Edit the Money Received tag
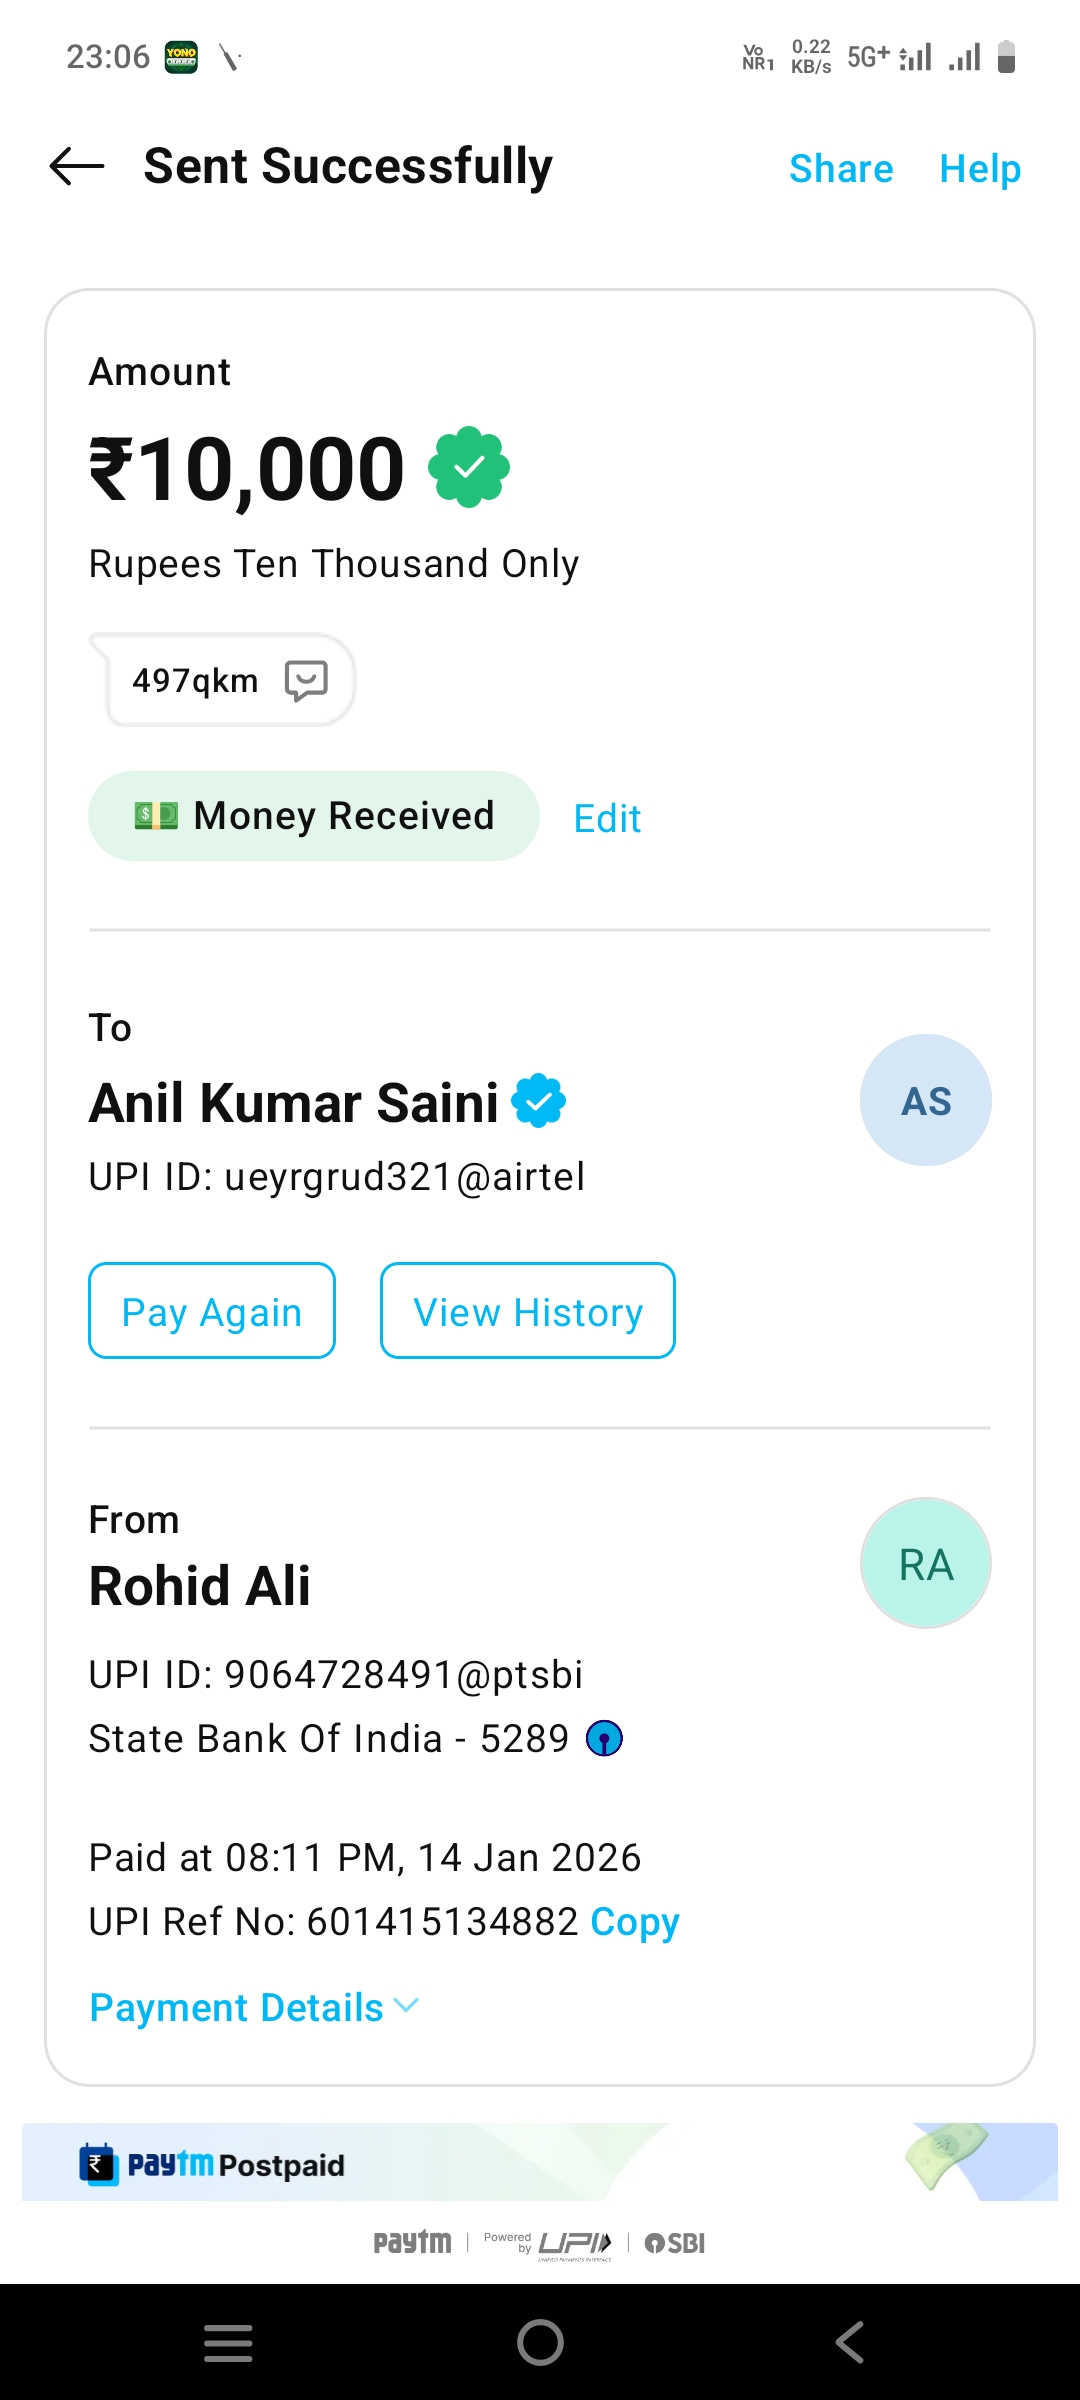Screen dimensions: 1080x2400 (x=607, y=818)
